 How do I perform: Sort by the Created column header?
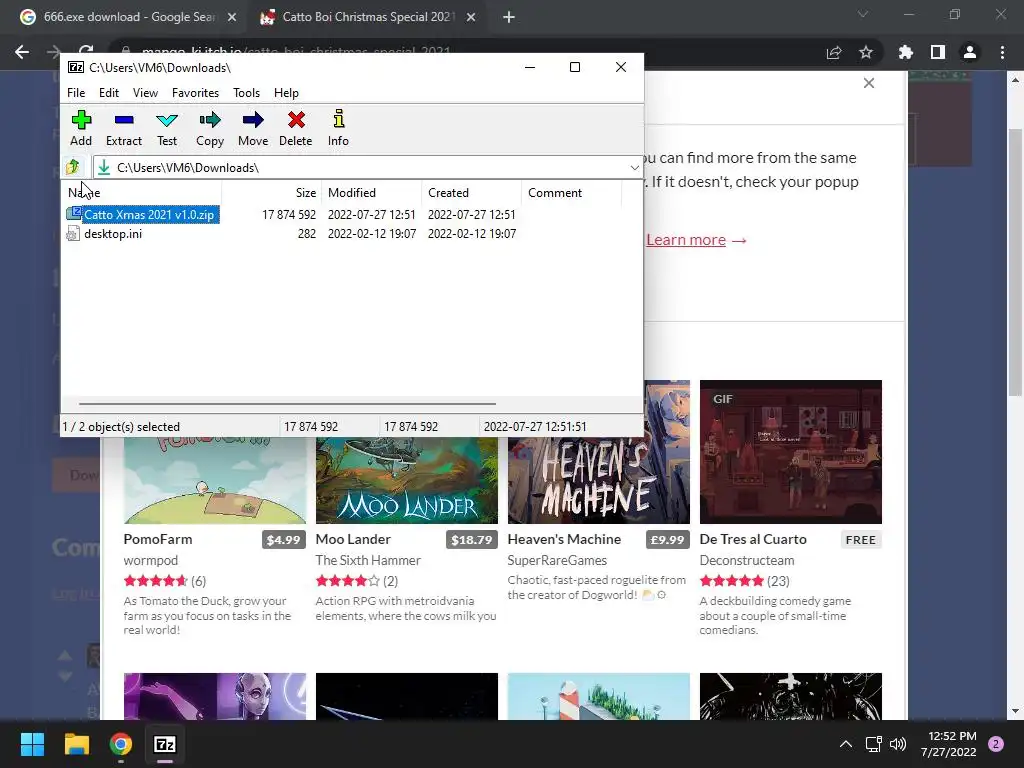[471, 193]
